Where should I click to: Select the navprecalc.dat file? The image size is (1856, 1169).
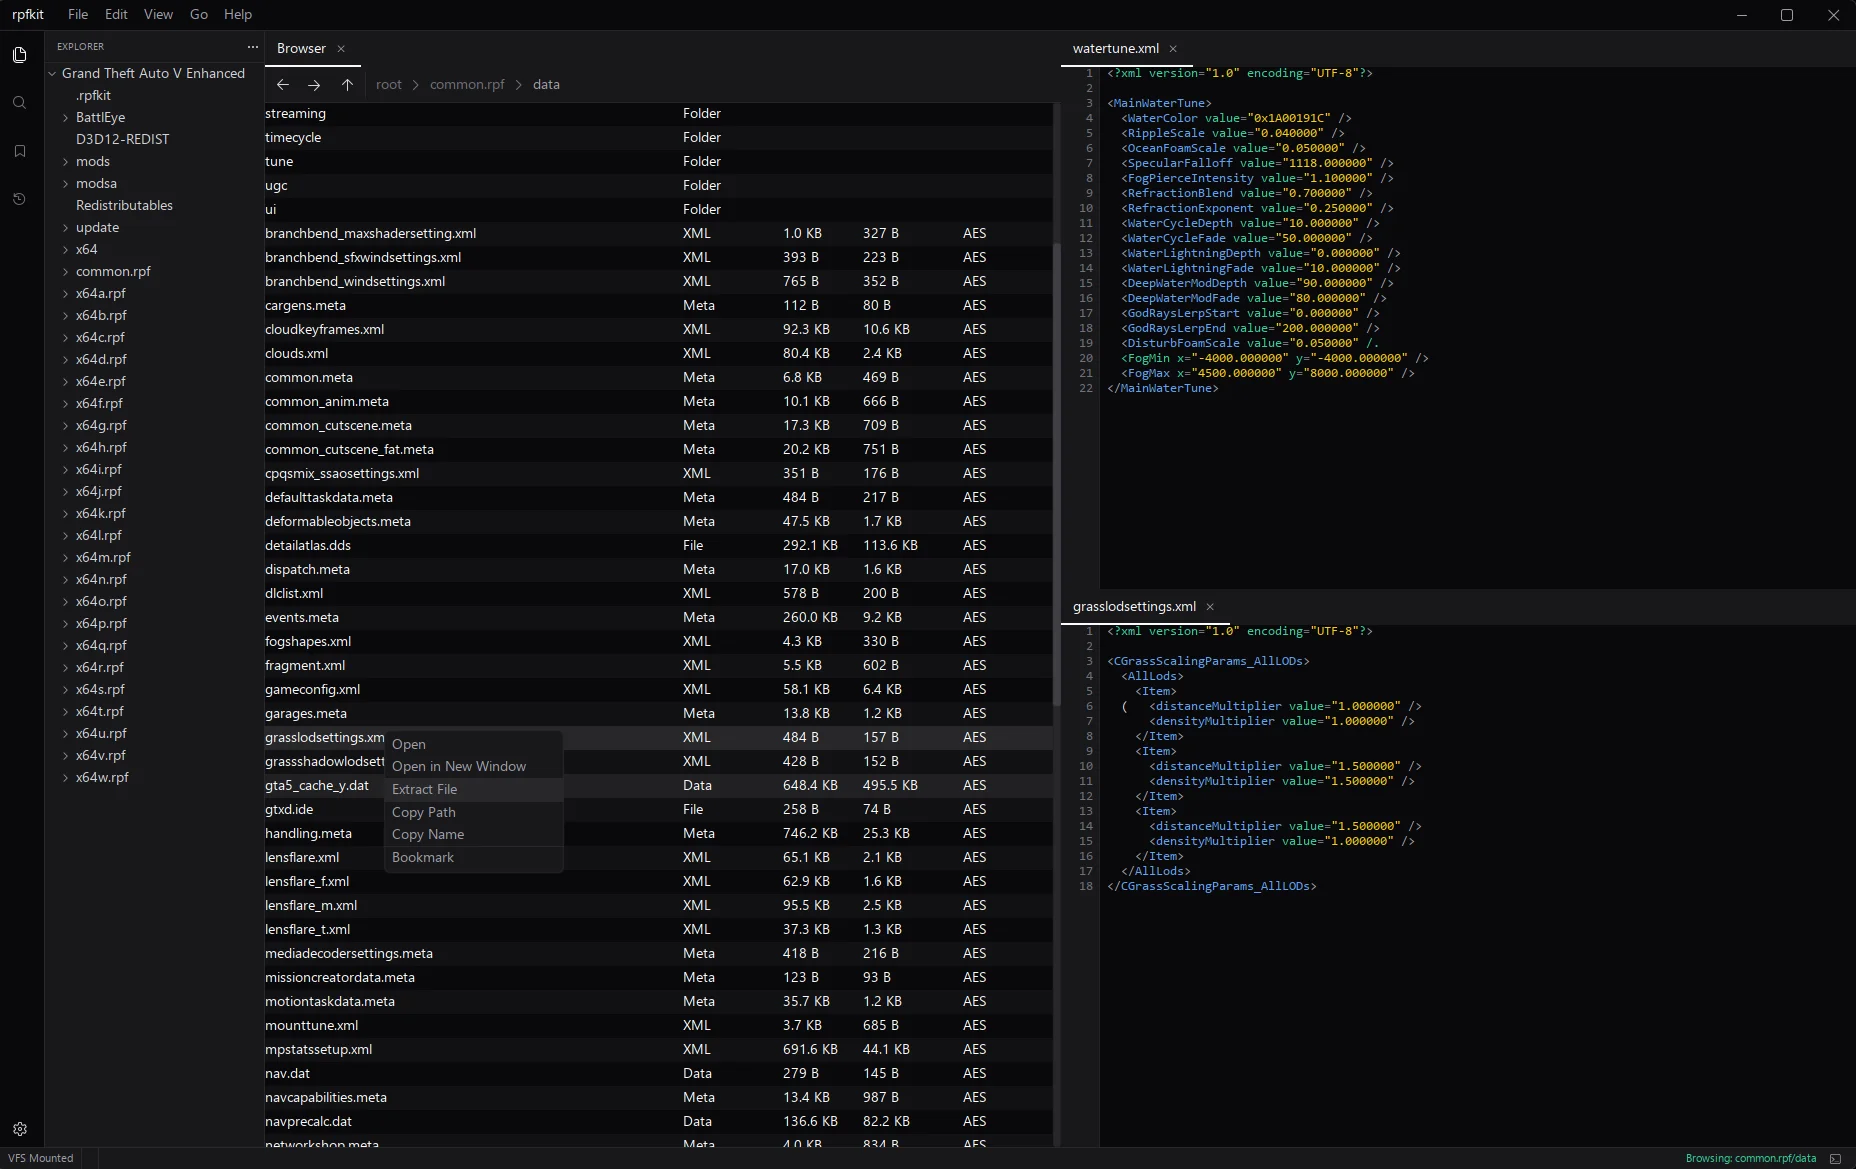[658, 1121]
